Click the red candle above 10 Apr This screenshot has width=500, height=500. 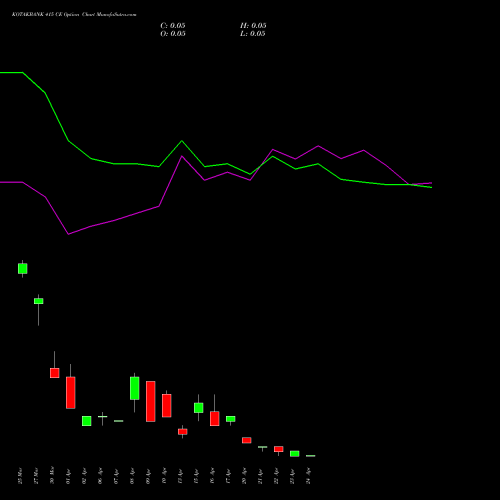(167, 406)
